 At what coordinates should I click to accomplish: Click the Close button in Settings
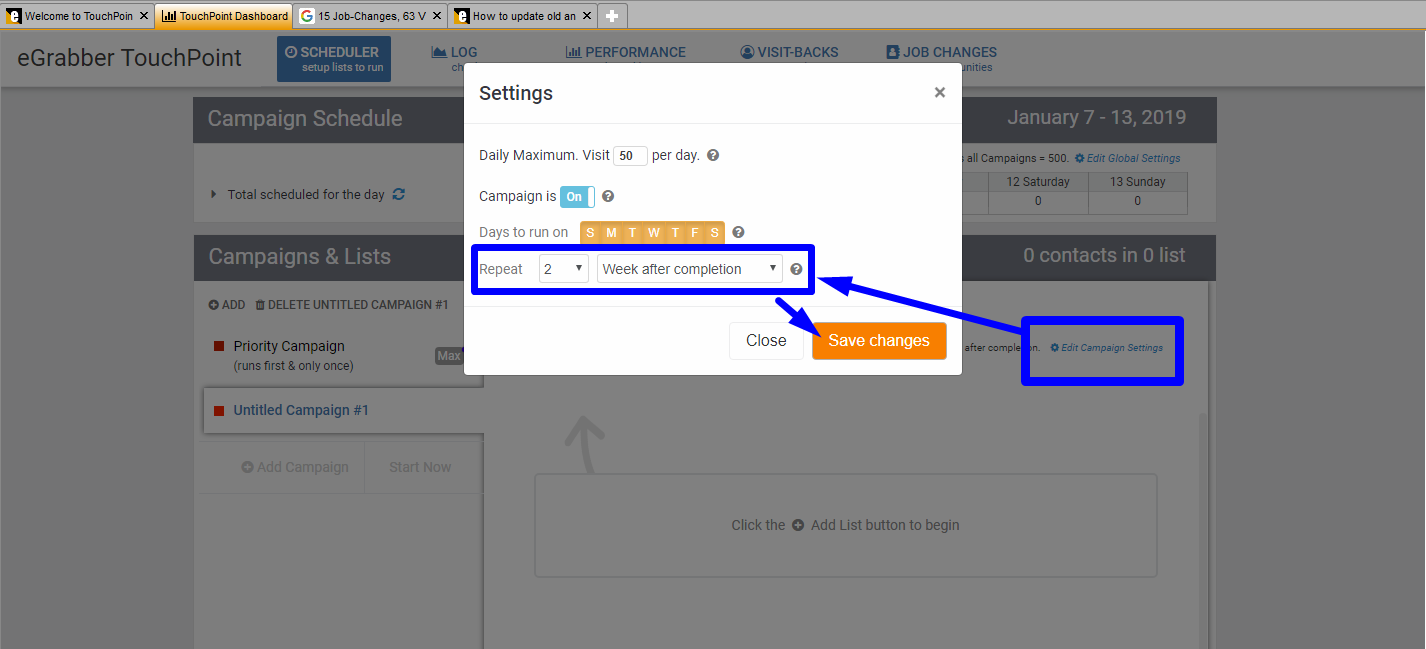tap(766, 341)
